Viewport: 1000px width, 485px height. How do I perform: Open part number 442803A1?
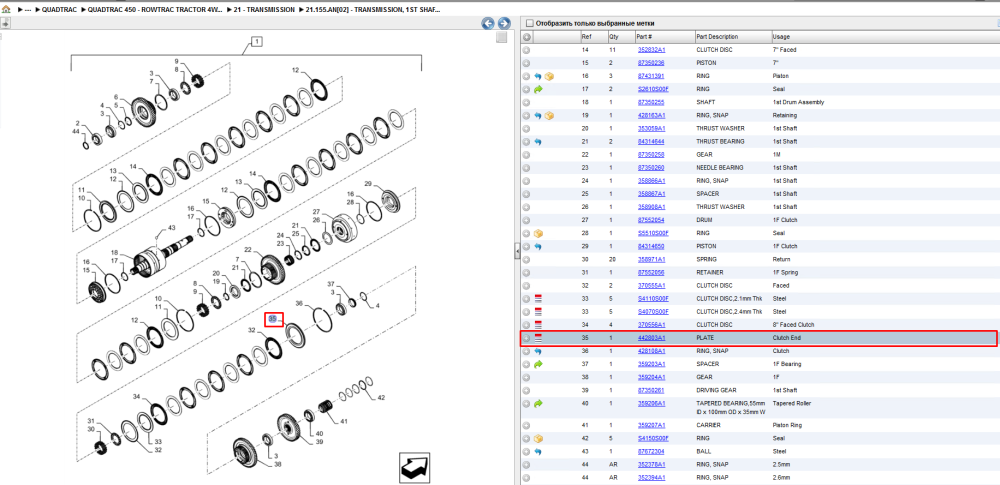[x=651, y=338]
